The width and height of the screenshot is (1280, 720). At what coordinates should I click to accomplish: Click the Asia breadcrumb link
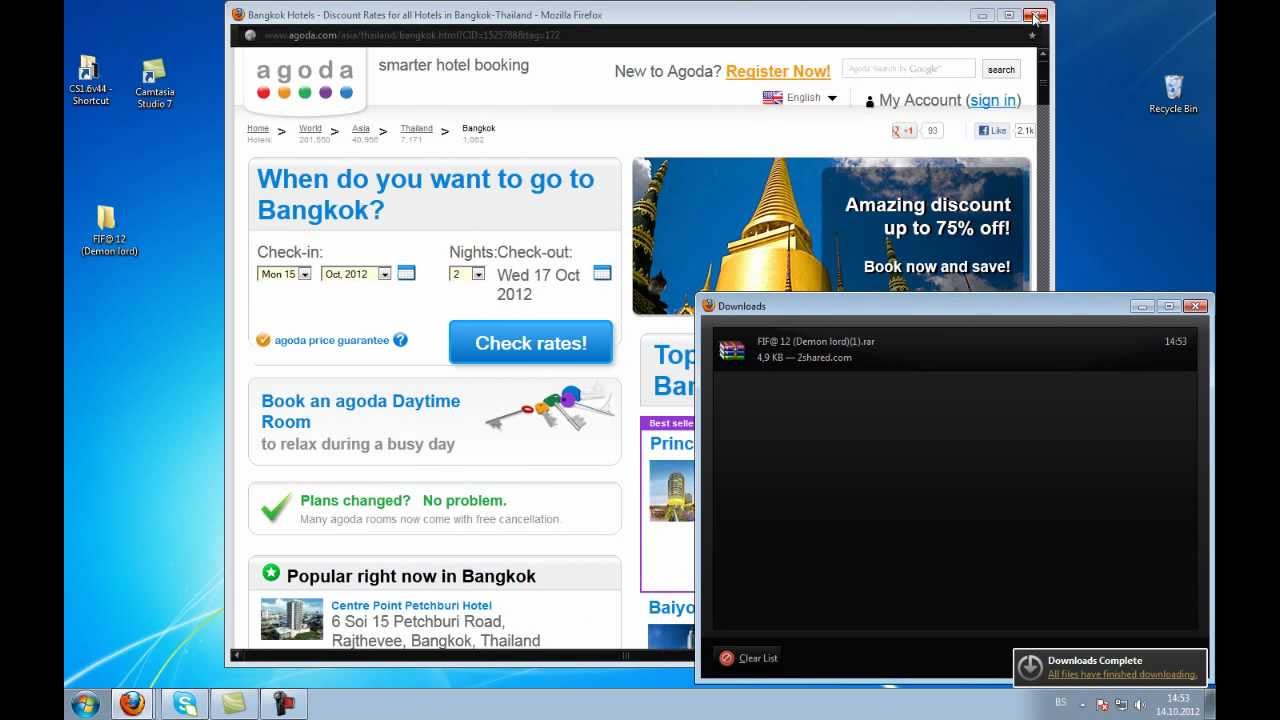coord(361,128)
